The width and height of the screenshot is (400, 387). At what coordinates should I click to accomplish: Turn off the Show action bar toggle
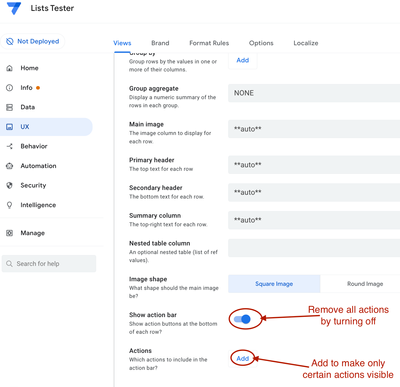coord(242,319)
